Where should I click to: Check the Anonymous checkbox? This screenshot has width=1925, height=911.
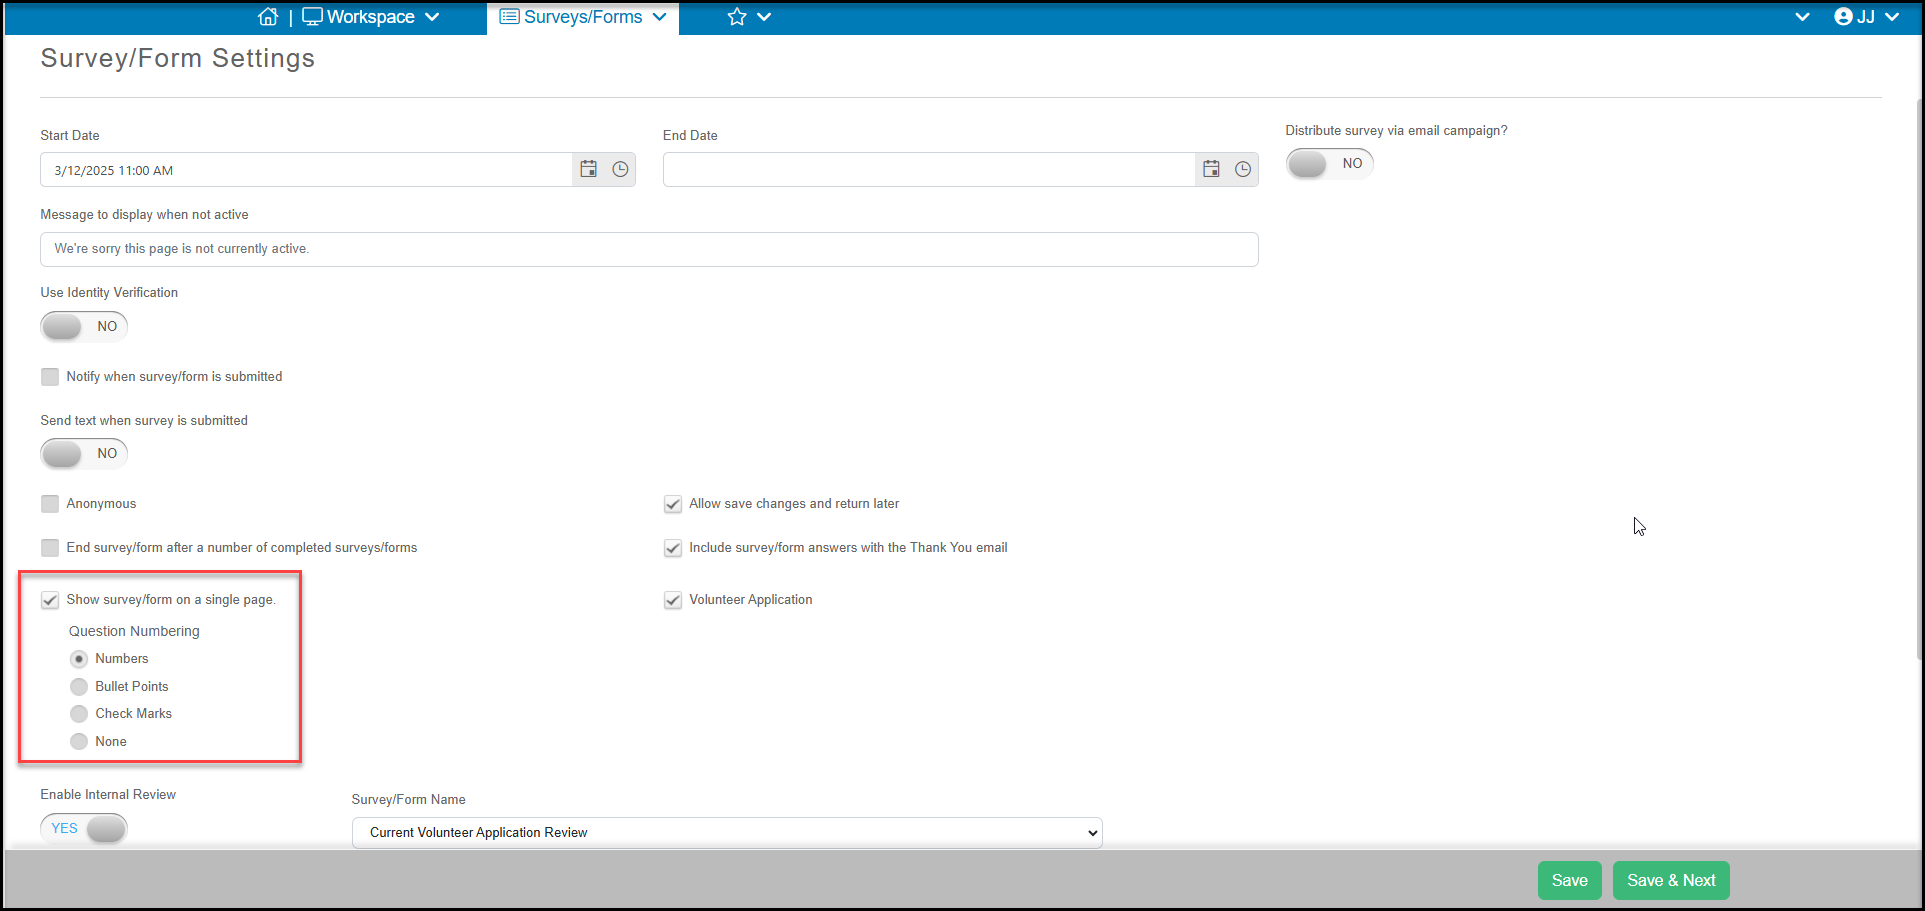tap(50, 504)
